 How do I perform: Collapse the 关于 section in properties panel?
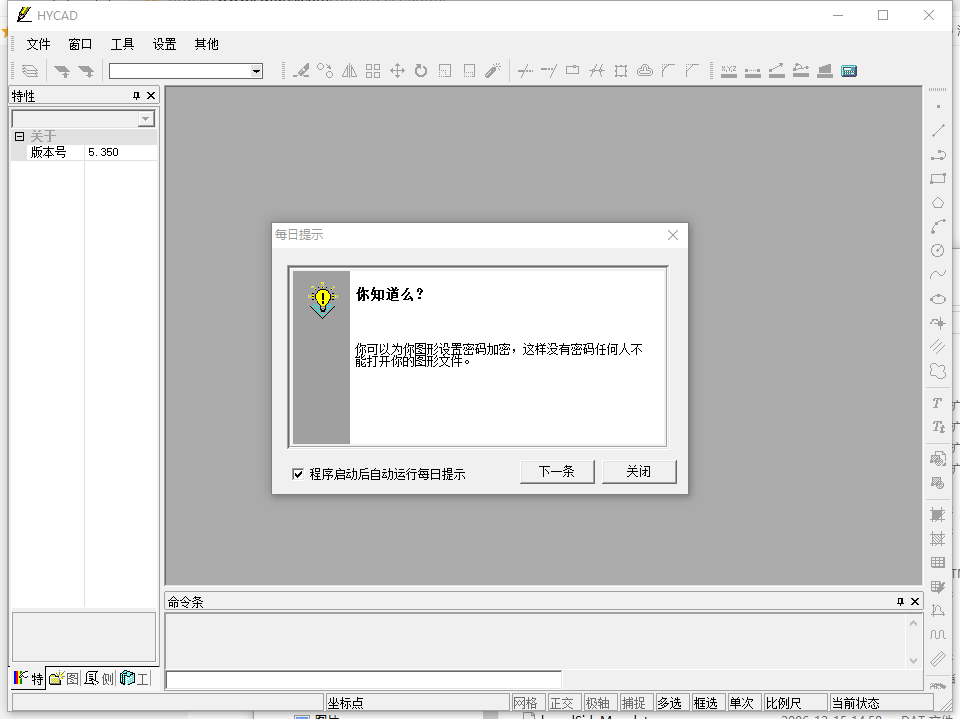click(x=20, y=137)
